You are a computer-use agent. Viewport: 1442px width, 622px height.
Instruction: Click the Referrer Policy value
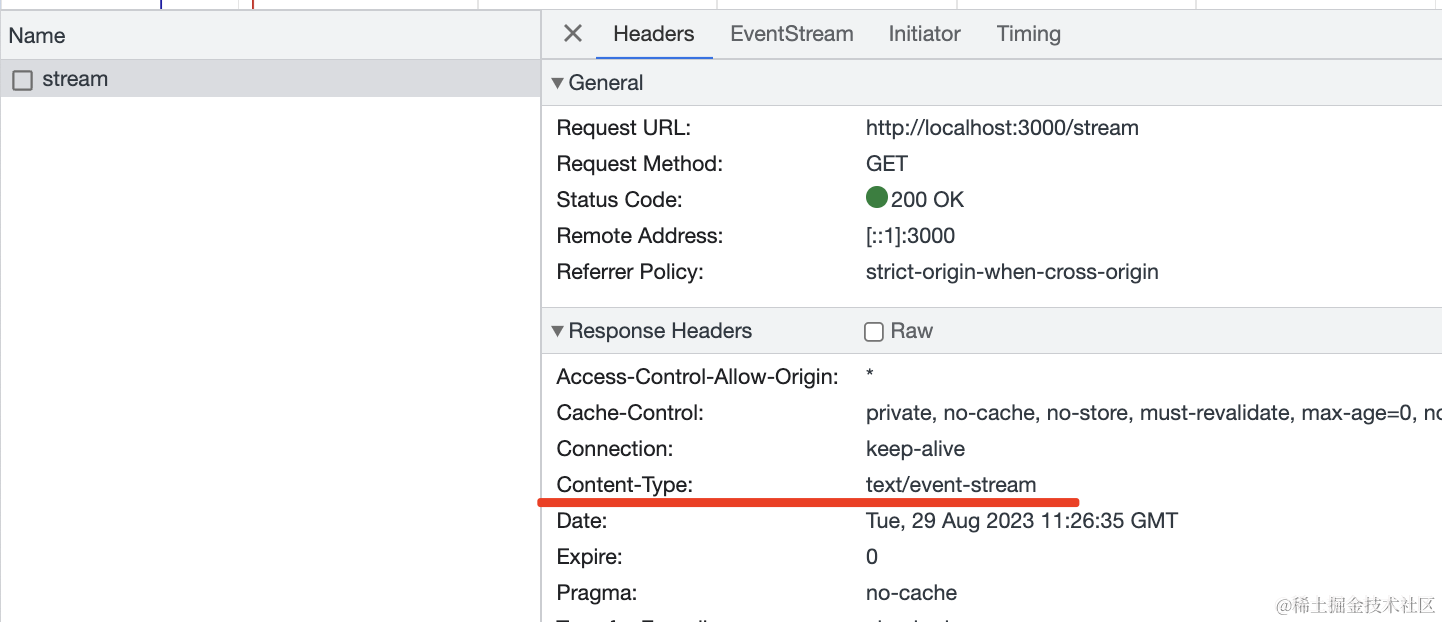(x=1012, y=272)
